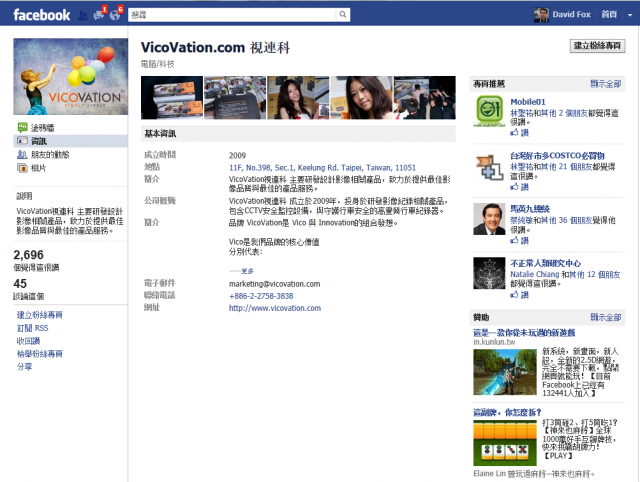
Task: Click the 2,696 likes count
Action: [29, 255]
